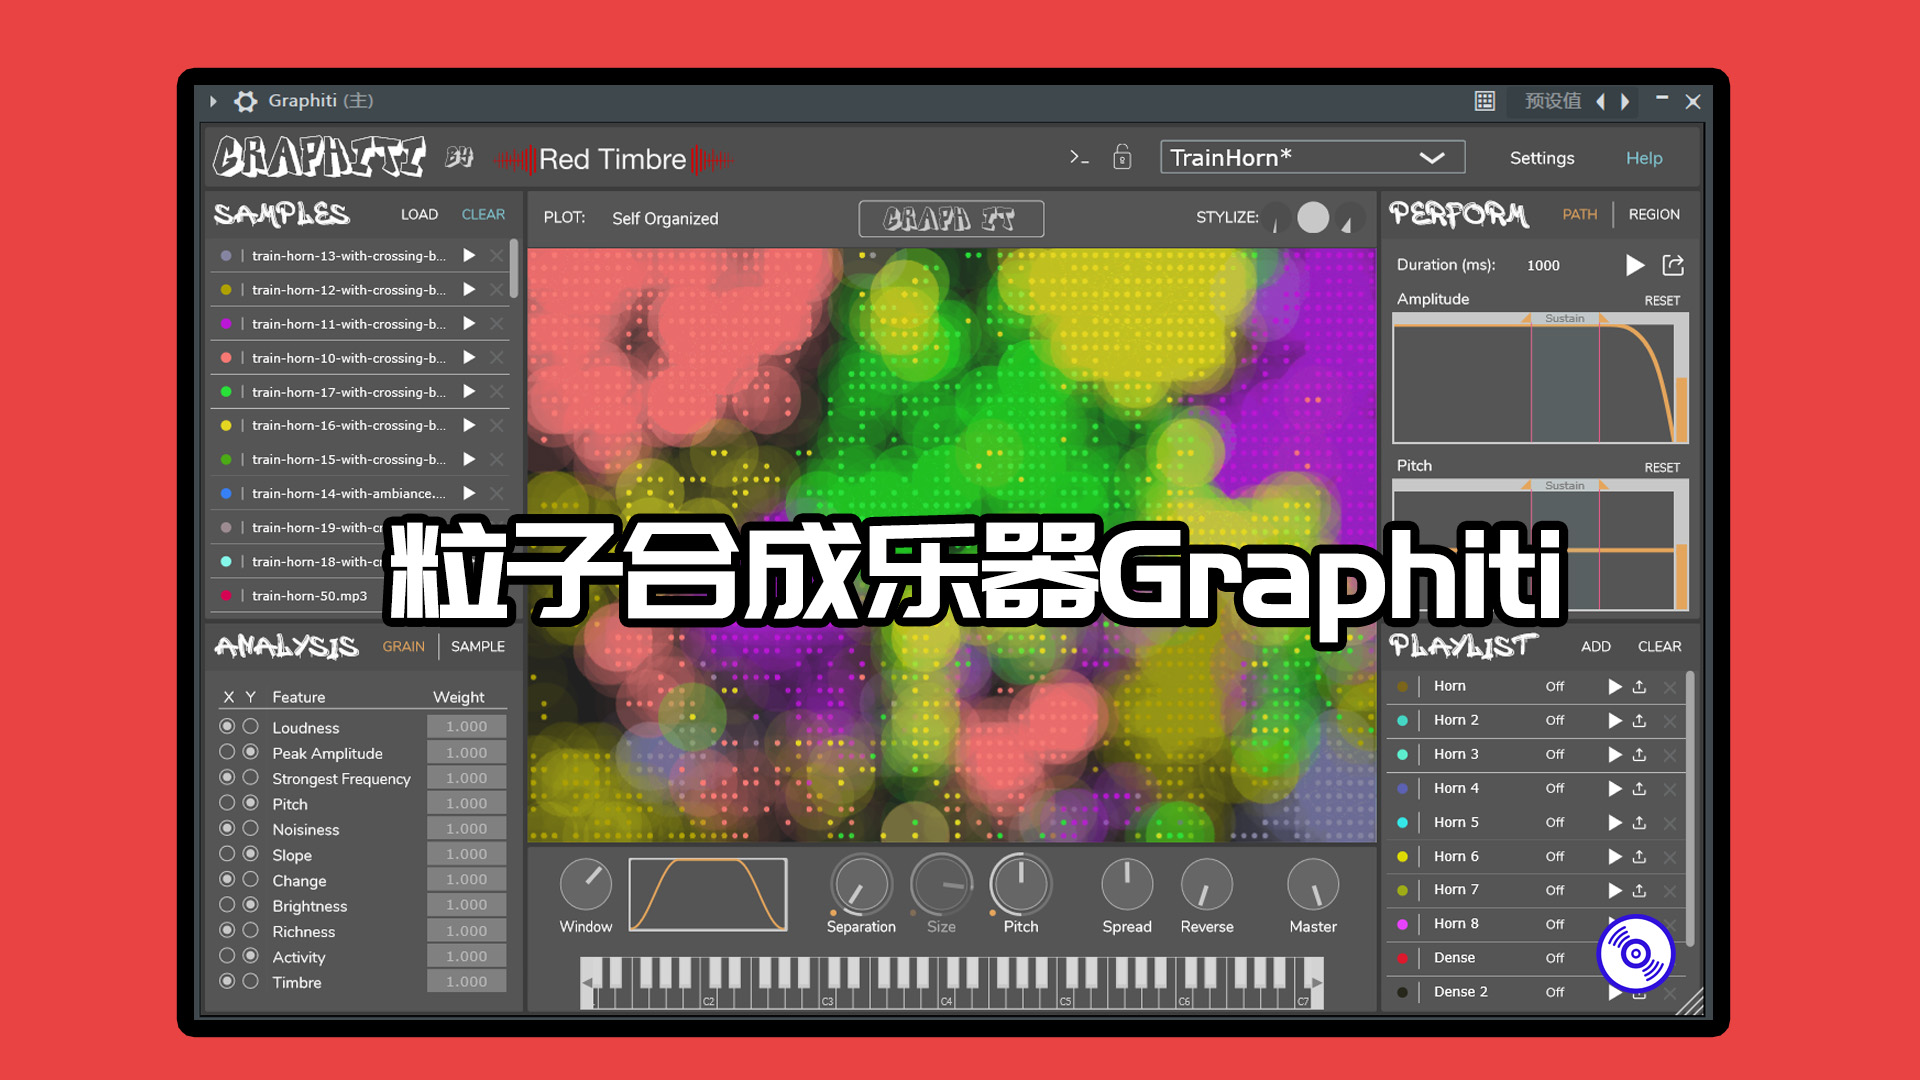Click the REGION tab in Perform panel
The width and height of the screenshot is (1920, 1080).
pyautogui.click(x=1654, y=214)
